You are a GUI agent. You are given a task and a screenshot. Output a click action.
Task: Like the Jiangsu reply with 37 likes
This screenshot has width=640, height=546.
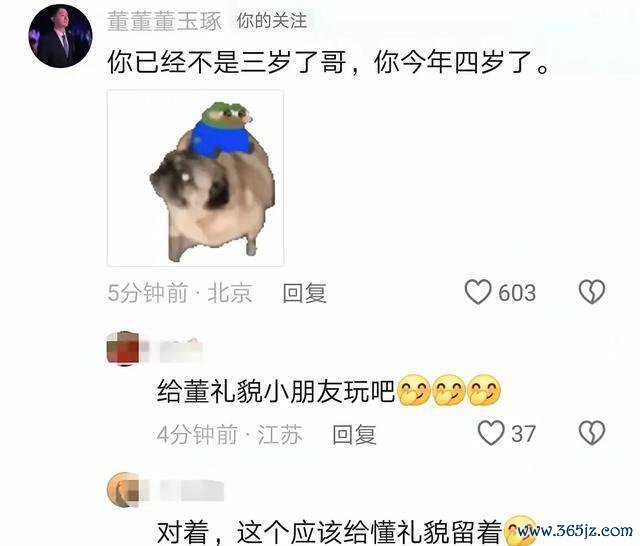coord(491,433)
